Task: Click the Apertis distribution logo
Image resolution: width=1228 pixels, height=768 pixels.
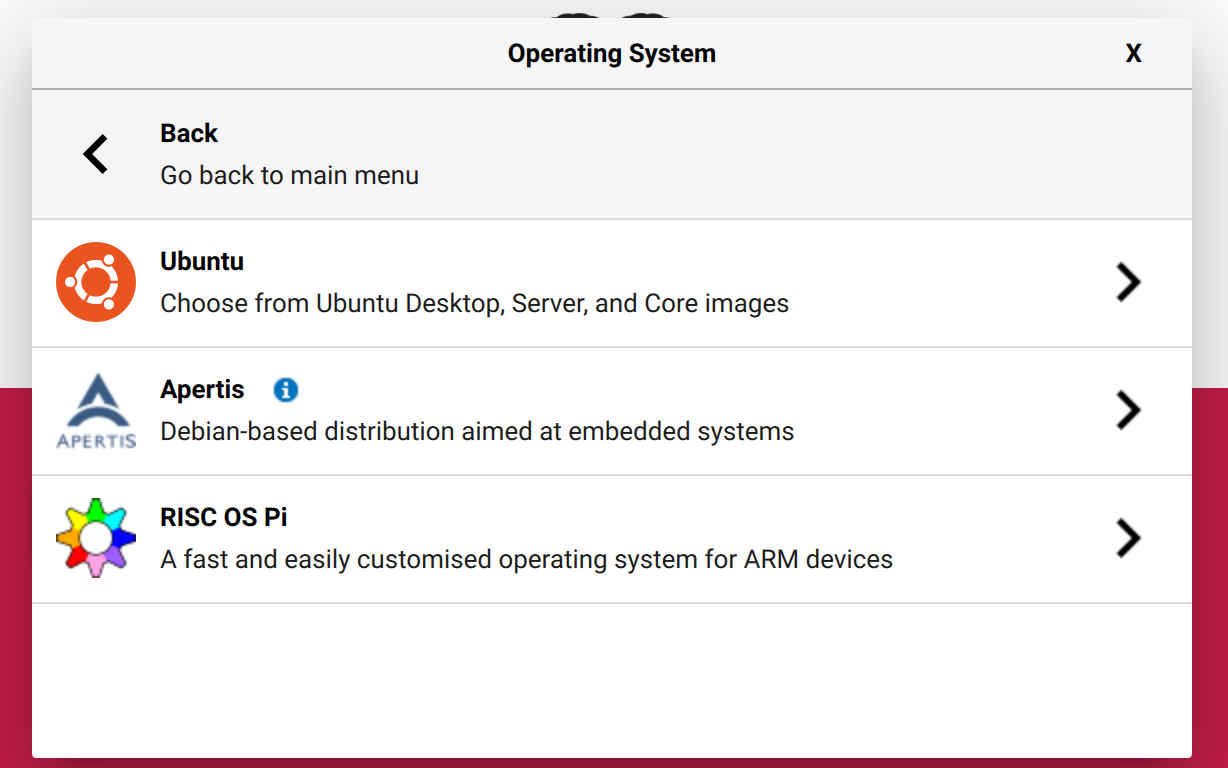Action: coord(96,410)
